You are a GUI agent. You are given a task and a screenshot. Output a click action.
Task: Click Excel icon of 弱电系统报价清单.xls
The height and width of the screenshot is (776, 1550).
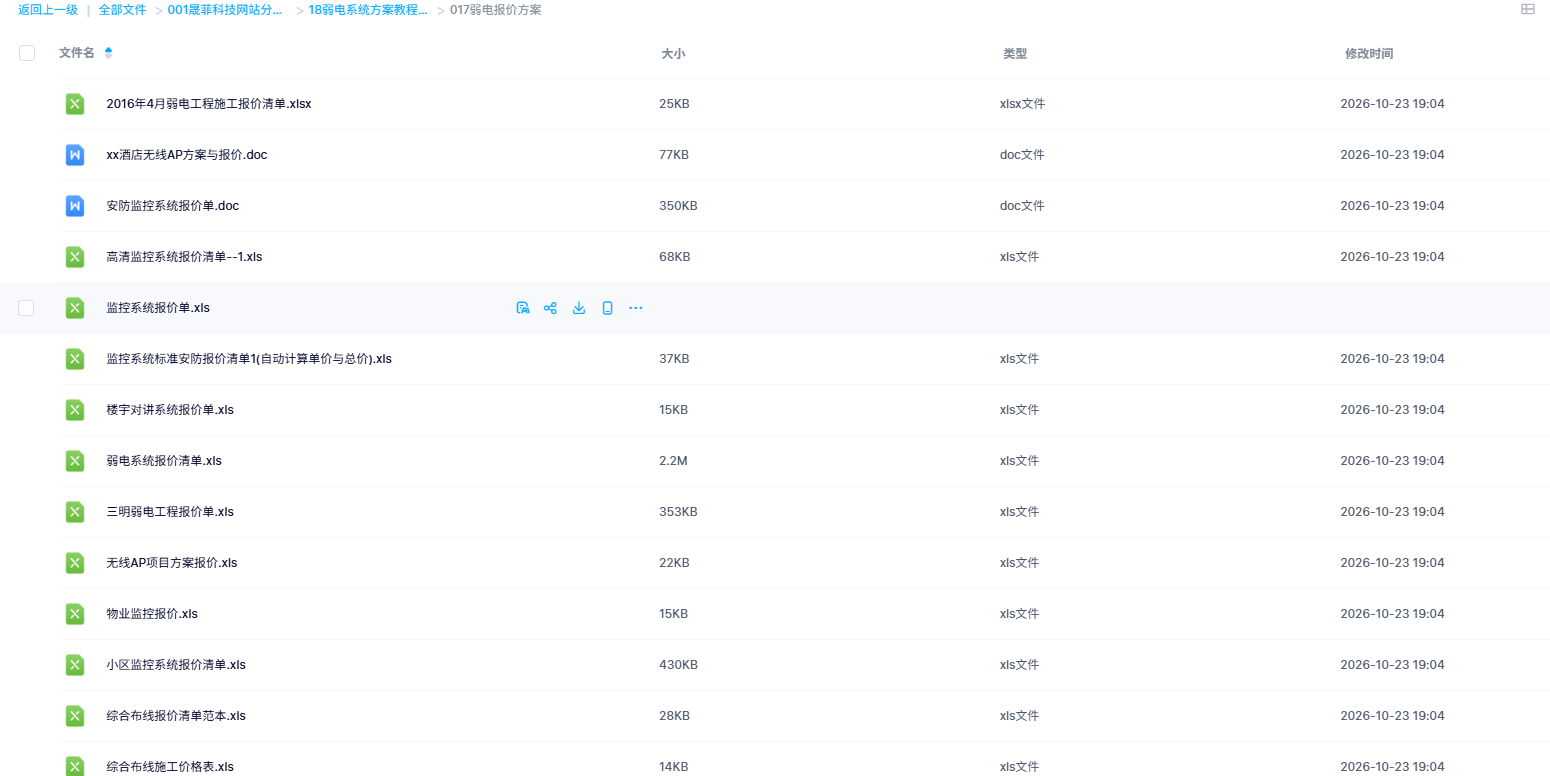[x=75, y=461]
